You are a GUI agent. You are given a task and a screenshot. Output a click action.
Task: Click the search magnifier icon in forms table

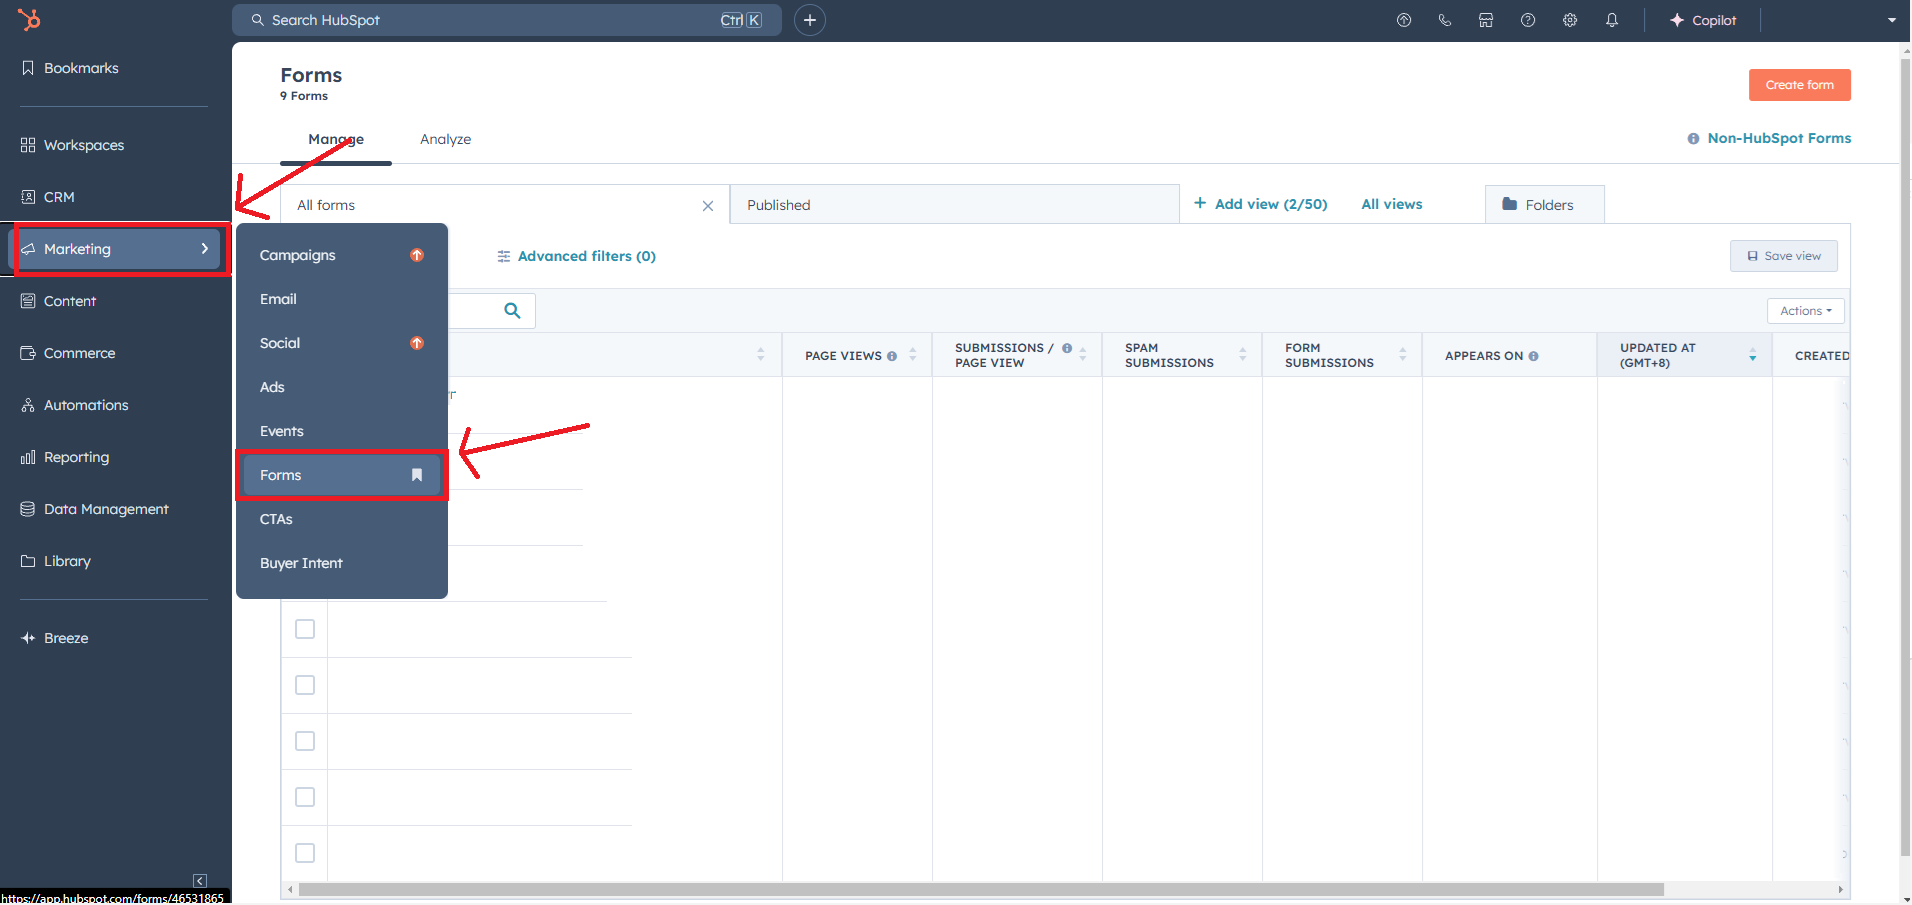pyautogui.click(x=512, y=311)
